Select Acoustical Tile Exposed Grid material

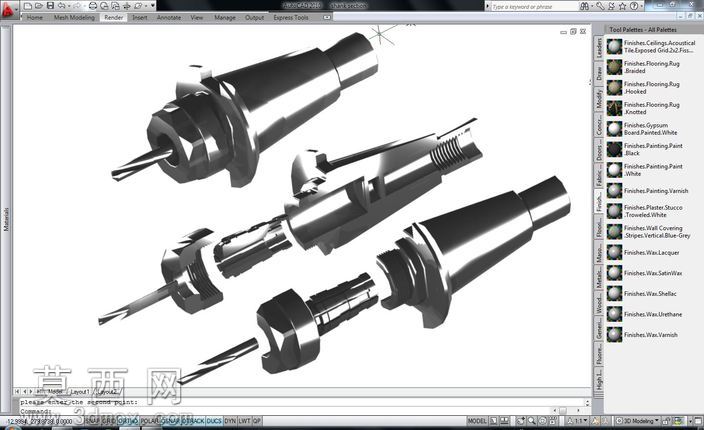[x=651, y=47]
